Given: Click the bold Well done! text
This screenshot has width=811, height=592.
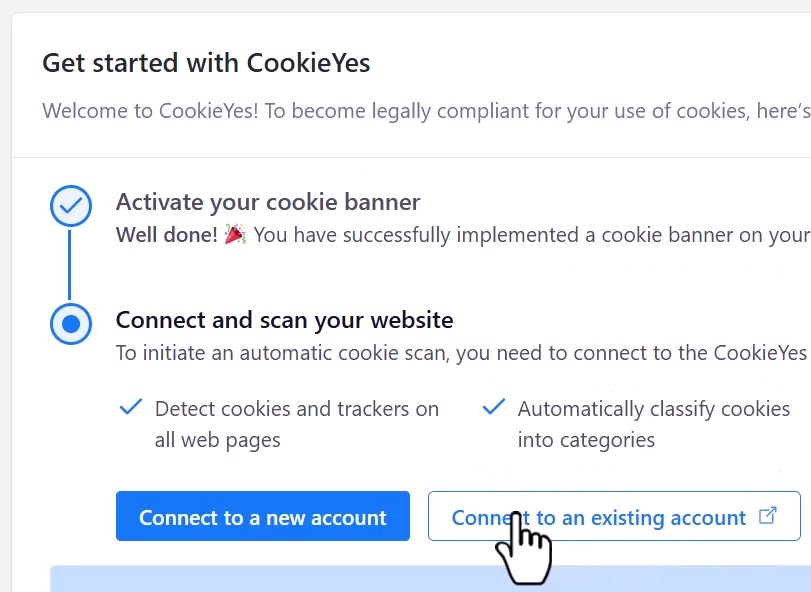Looking at the screenshot, I should tap(166, 235).
